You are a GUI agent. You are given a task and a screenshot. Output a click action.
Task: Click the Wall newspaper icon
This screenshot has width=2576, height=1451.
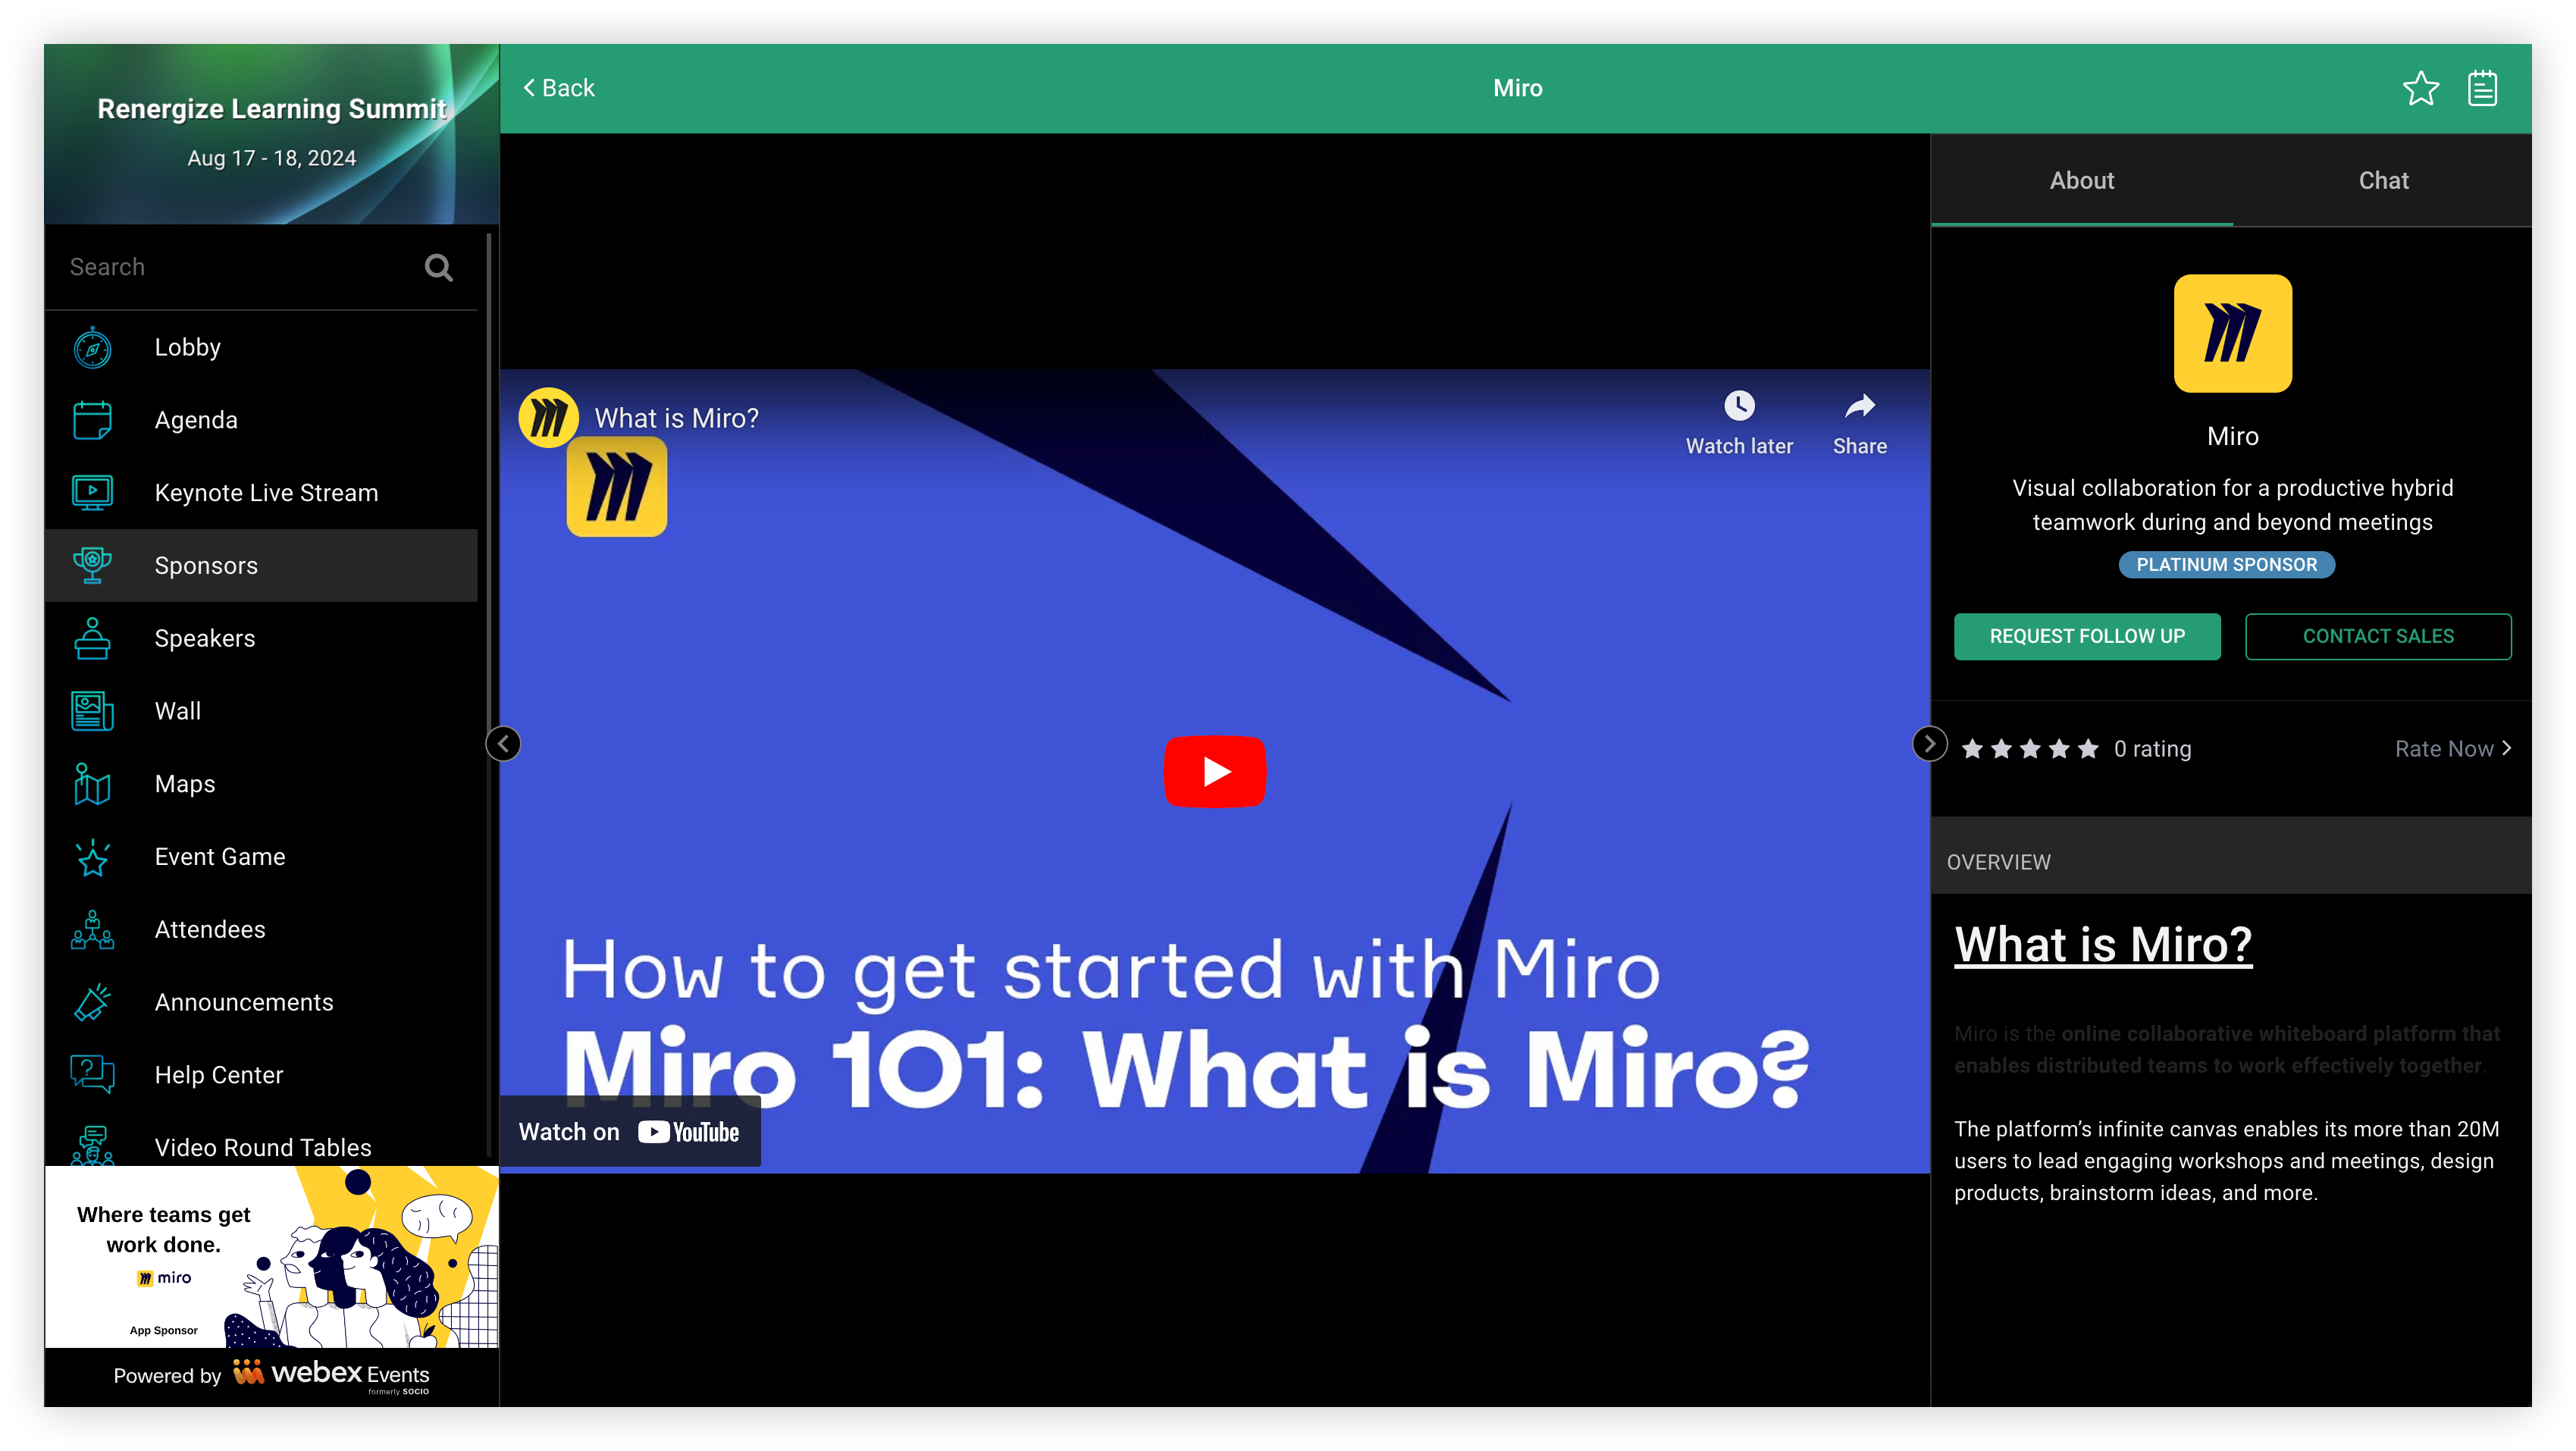[x=92, y=711]
